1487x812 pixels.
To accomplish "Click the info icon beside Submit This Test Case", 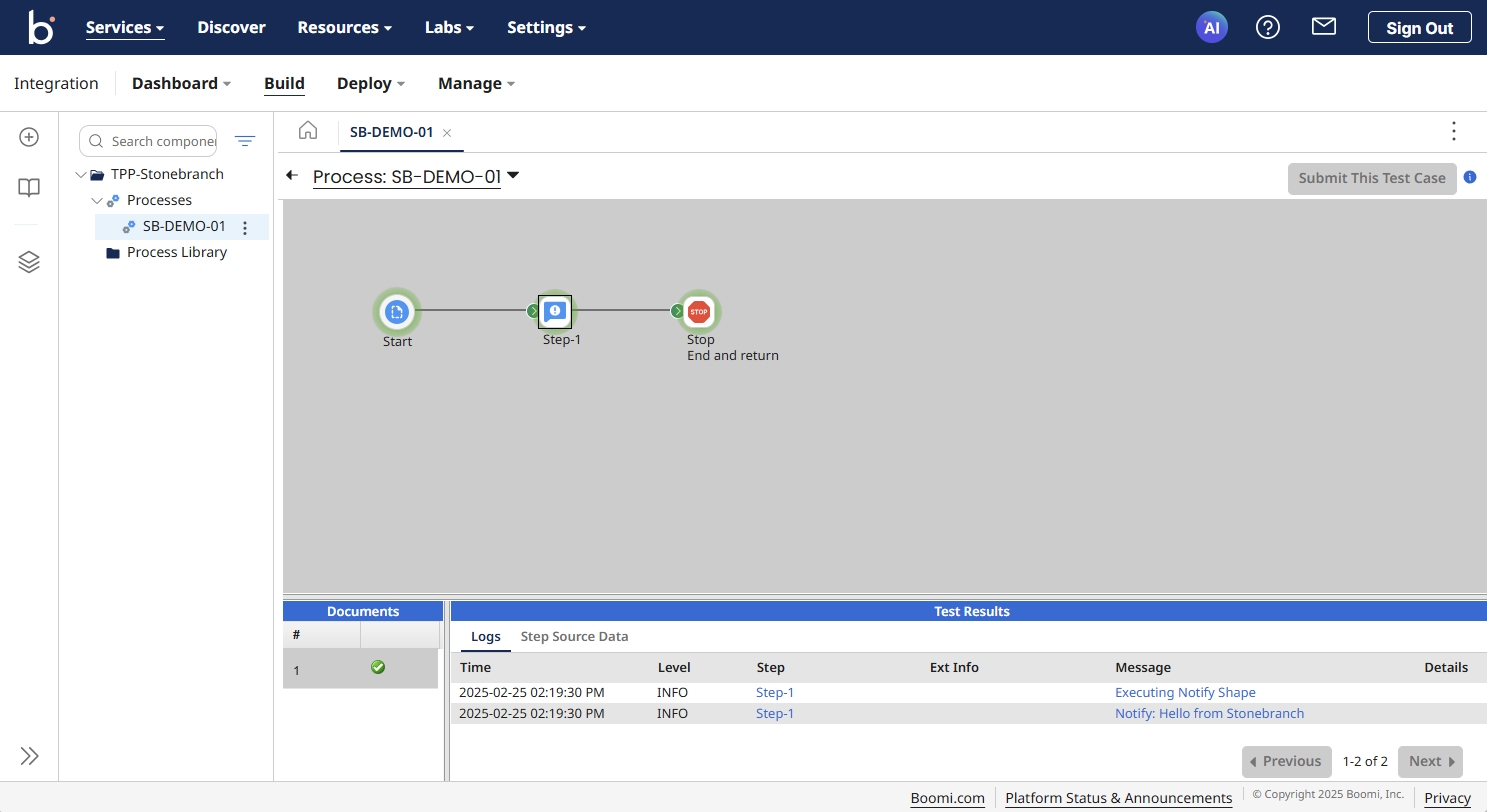I will (x=1470, y=177).
